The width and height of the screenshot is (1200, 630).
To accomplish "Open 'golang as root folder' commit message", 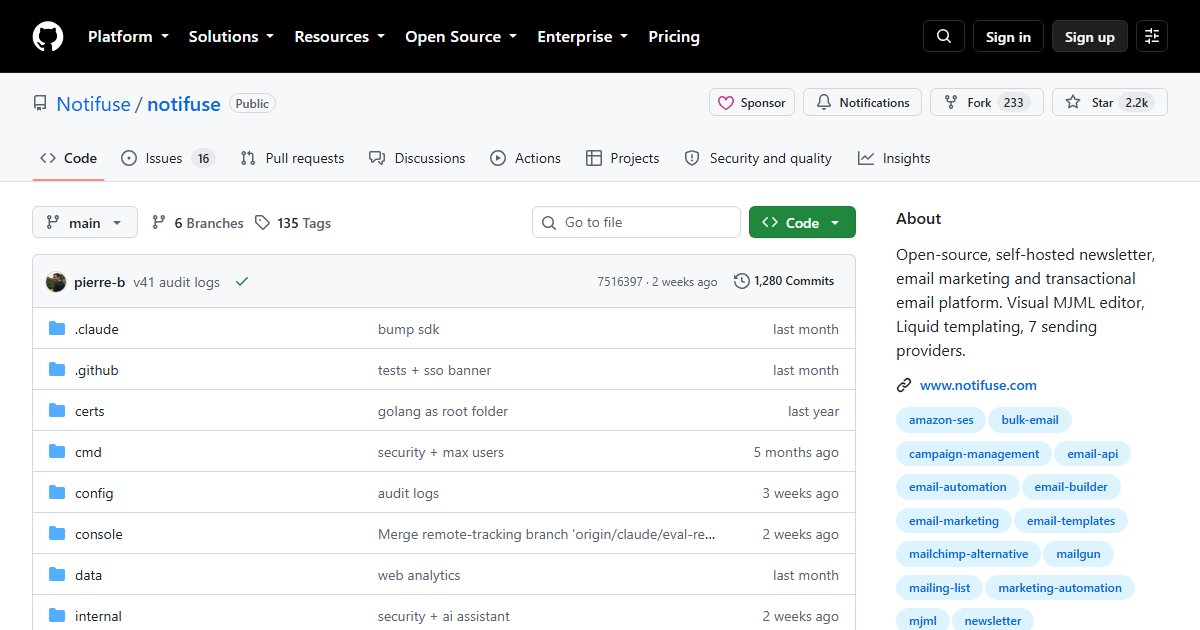I will [443, 411].
